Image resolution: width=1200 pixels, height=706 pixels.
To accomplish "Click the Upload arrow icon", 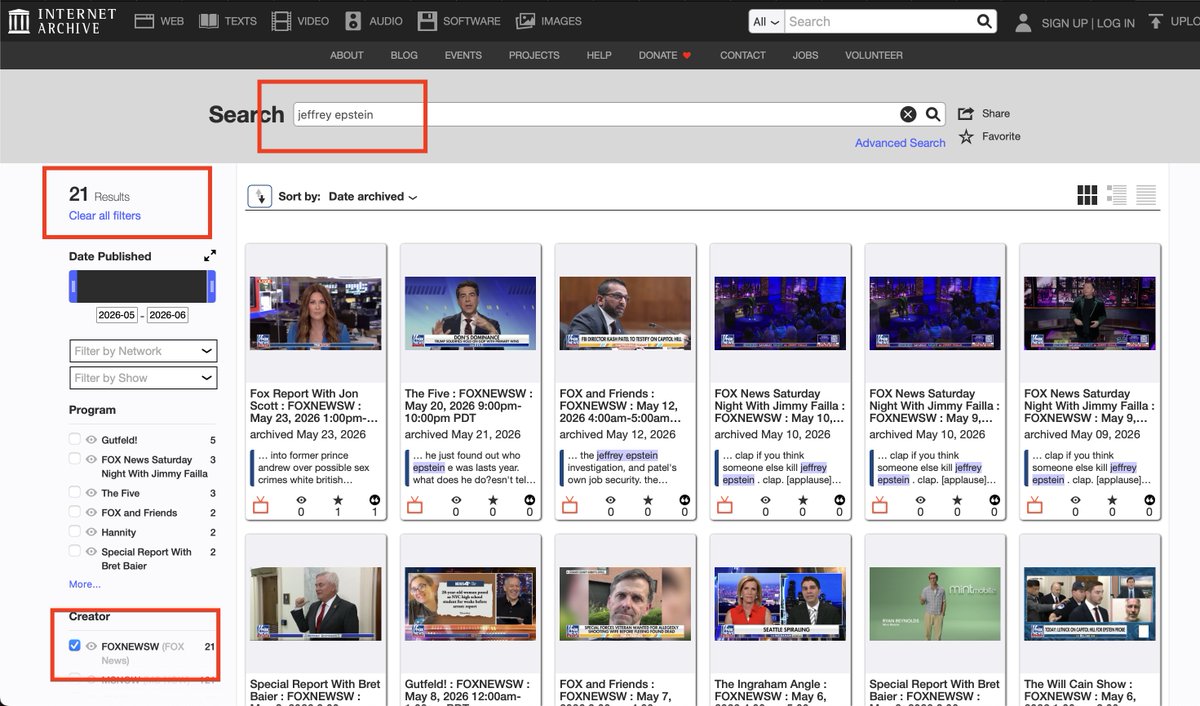I will 1156,21.
